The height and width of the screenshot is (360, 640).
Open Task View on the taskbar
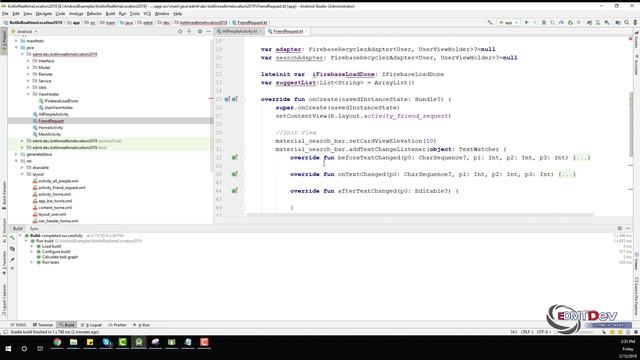40,349
